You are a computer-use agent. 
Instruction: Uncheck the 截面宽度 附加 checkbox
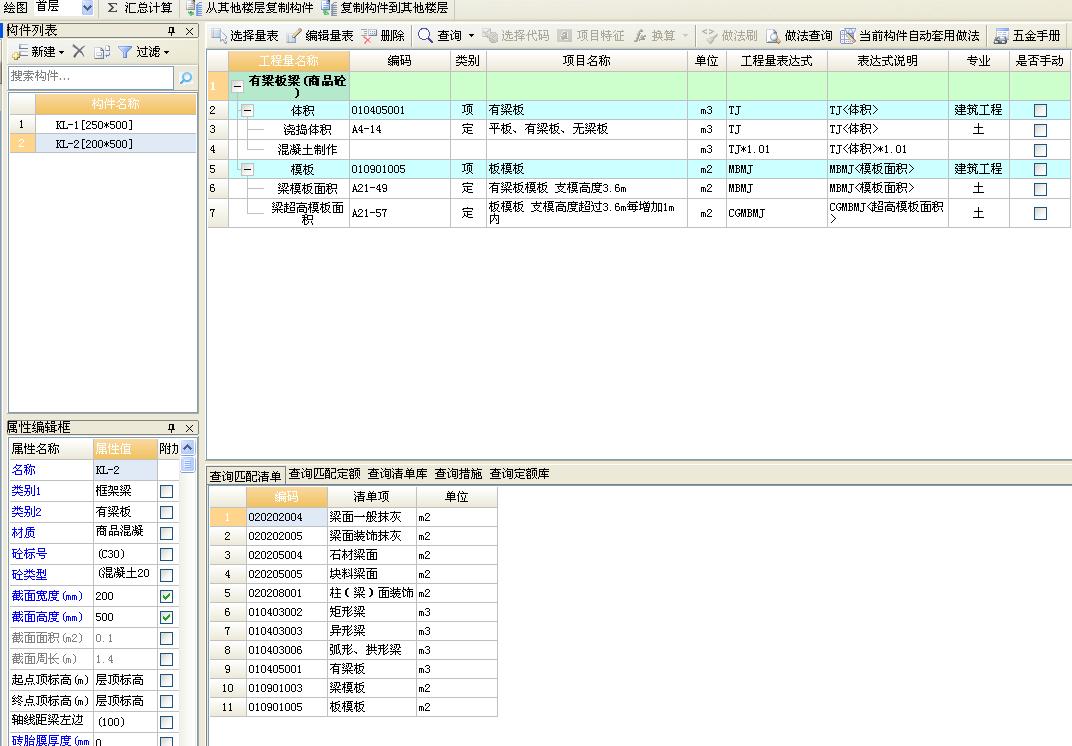point(166,596)
